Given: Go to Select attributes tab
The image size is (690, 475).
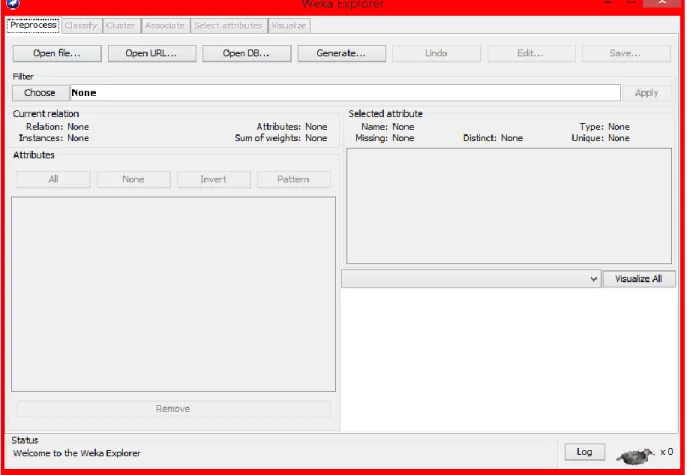Looking at the screenshot, I should coord(228,26).
